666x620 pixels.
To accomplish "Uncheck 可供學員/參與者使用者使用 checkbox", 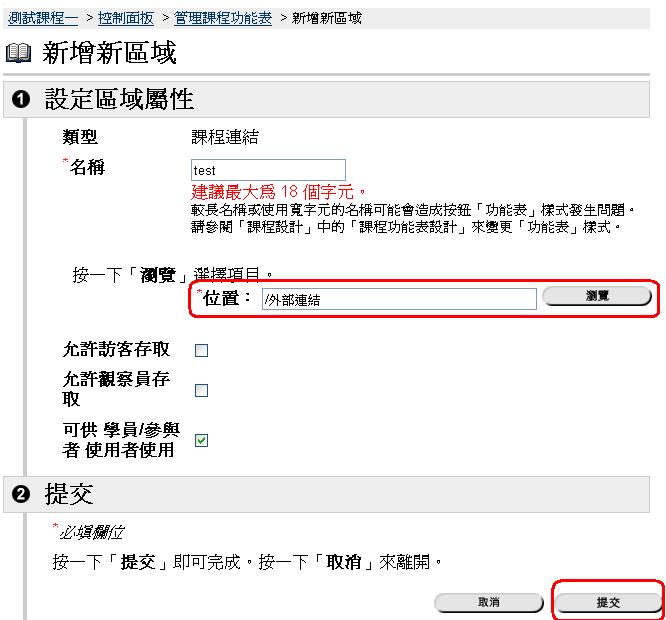I will [x=201, y=440].
